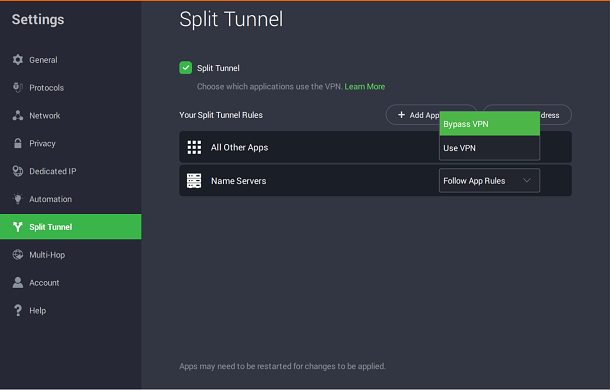Choose Use VPN from the dropdown list
The height and width of the screenshot is (390, 610).
(489, 148)
